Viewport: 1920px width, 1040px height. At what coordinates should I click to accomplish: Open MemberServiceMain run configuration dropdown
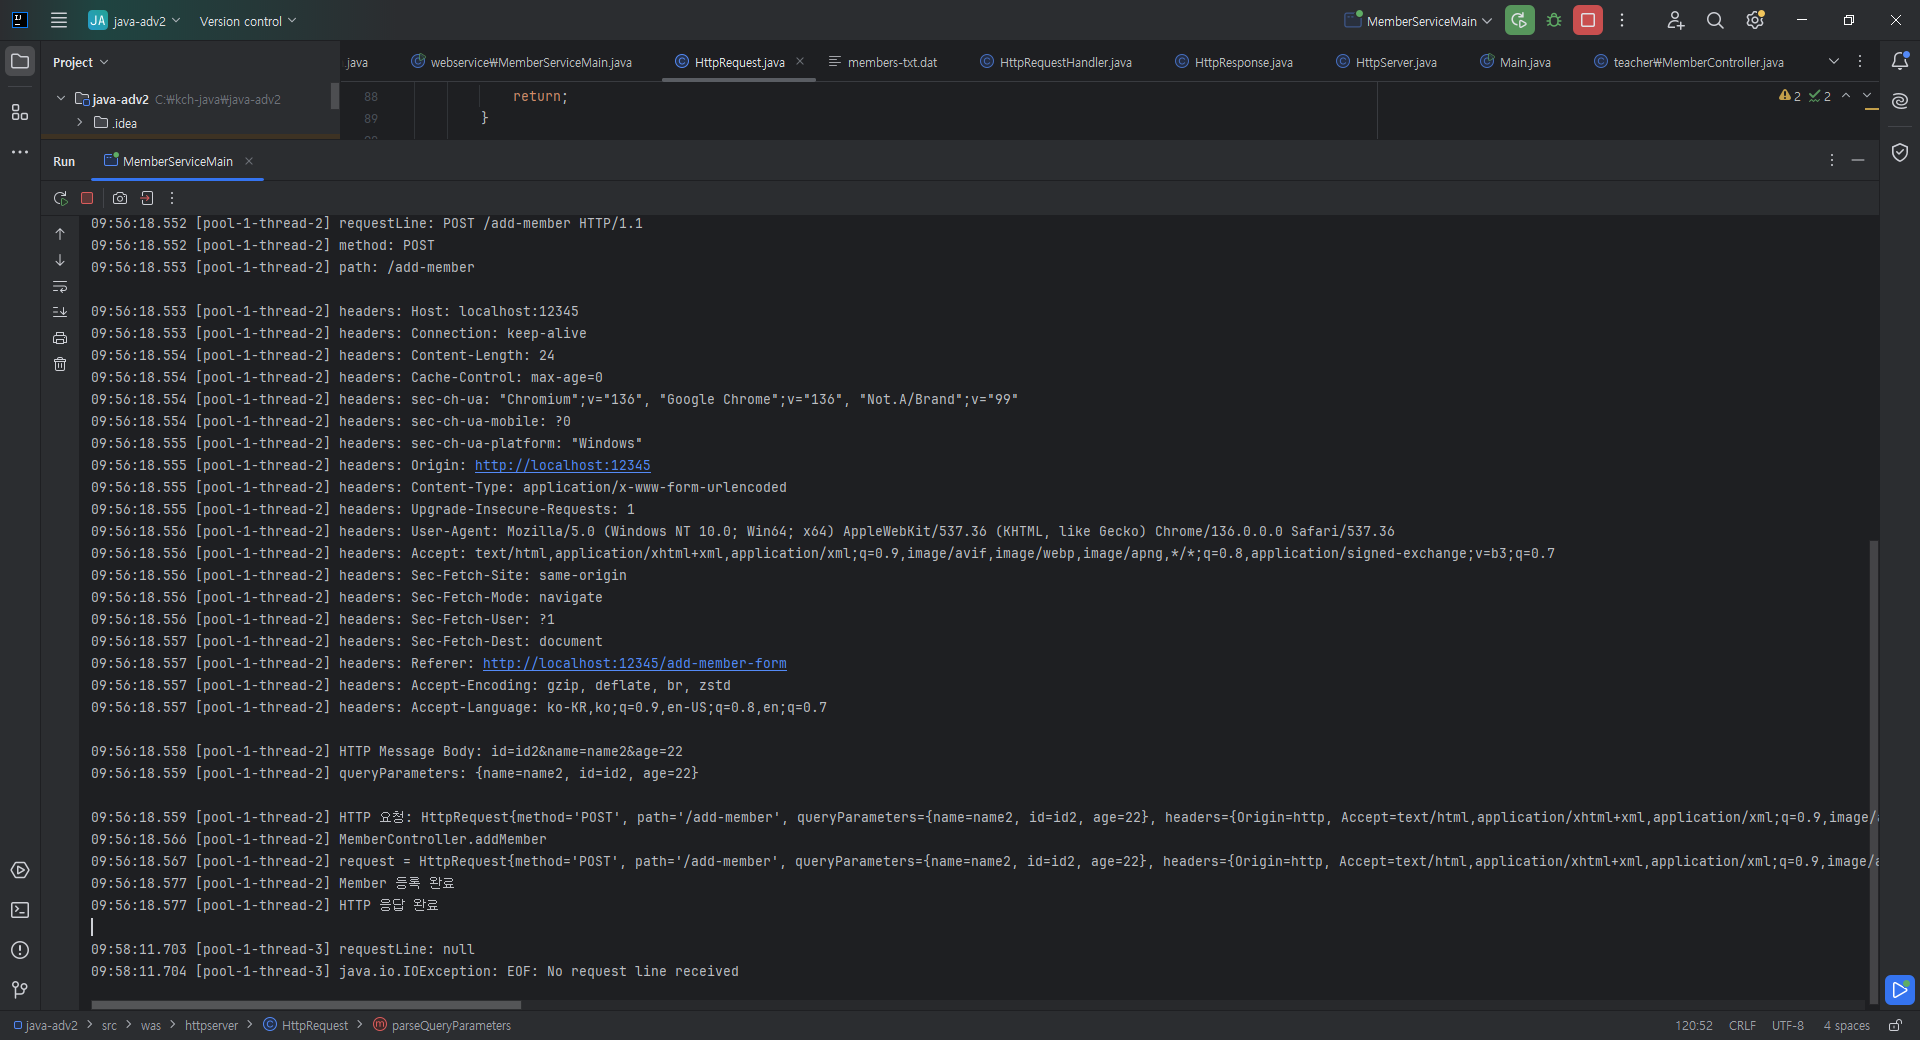[1419, 21]
